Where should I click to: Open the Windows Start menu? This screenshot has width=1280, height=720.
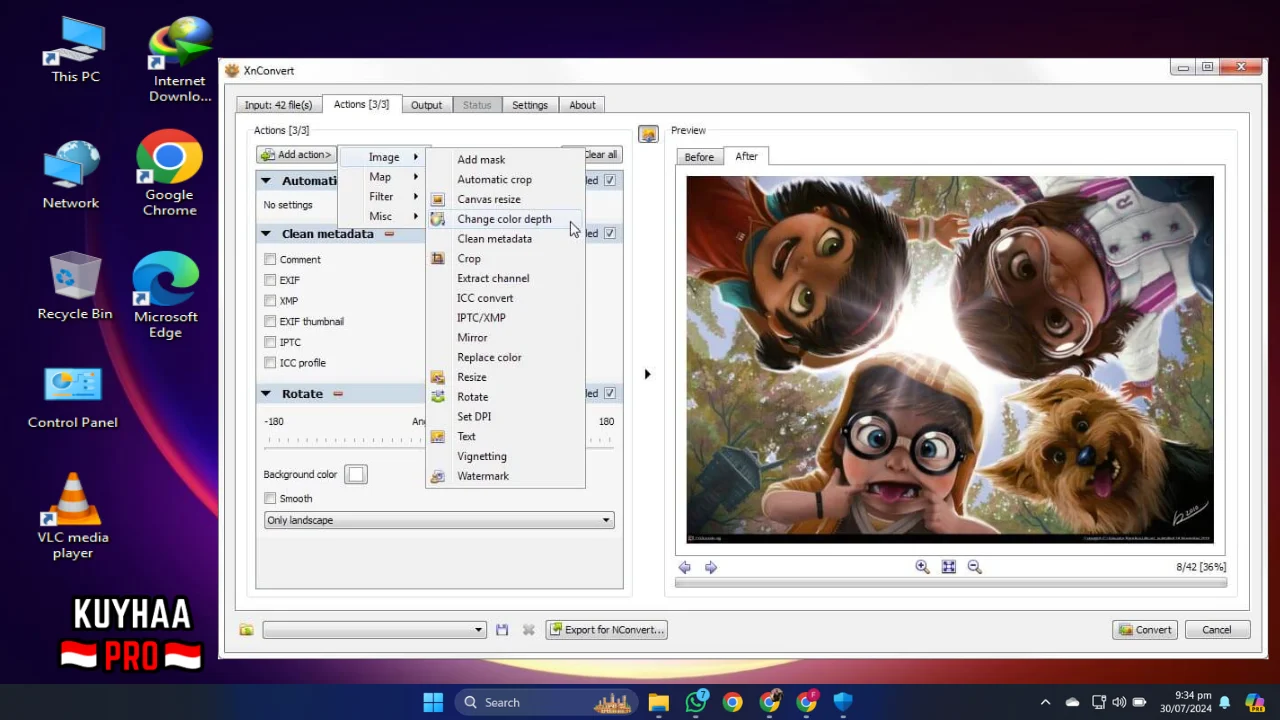433,702
